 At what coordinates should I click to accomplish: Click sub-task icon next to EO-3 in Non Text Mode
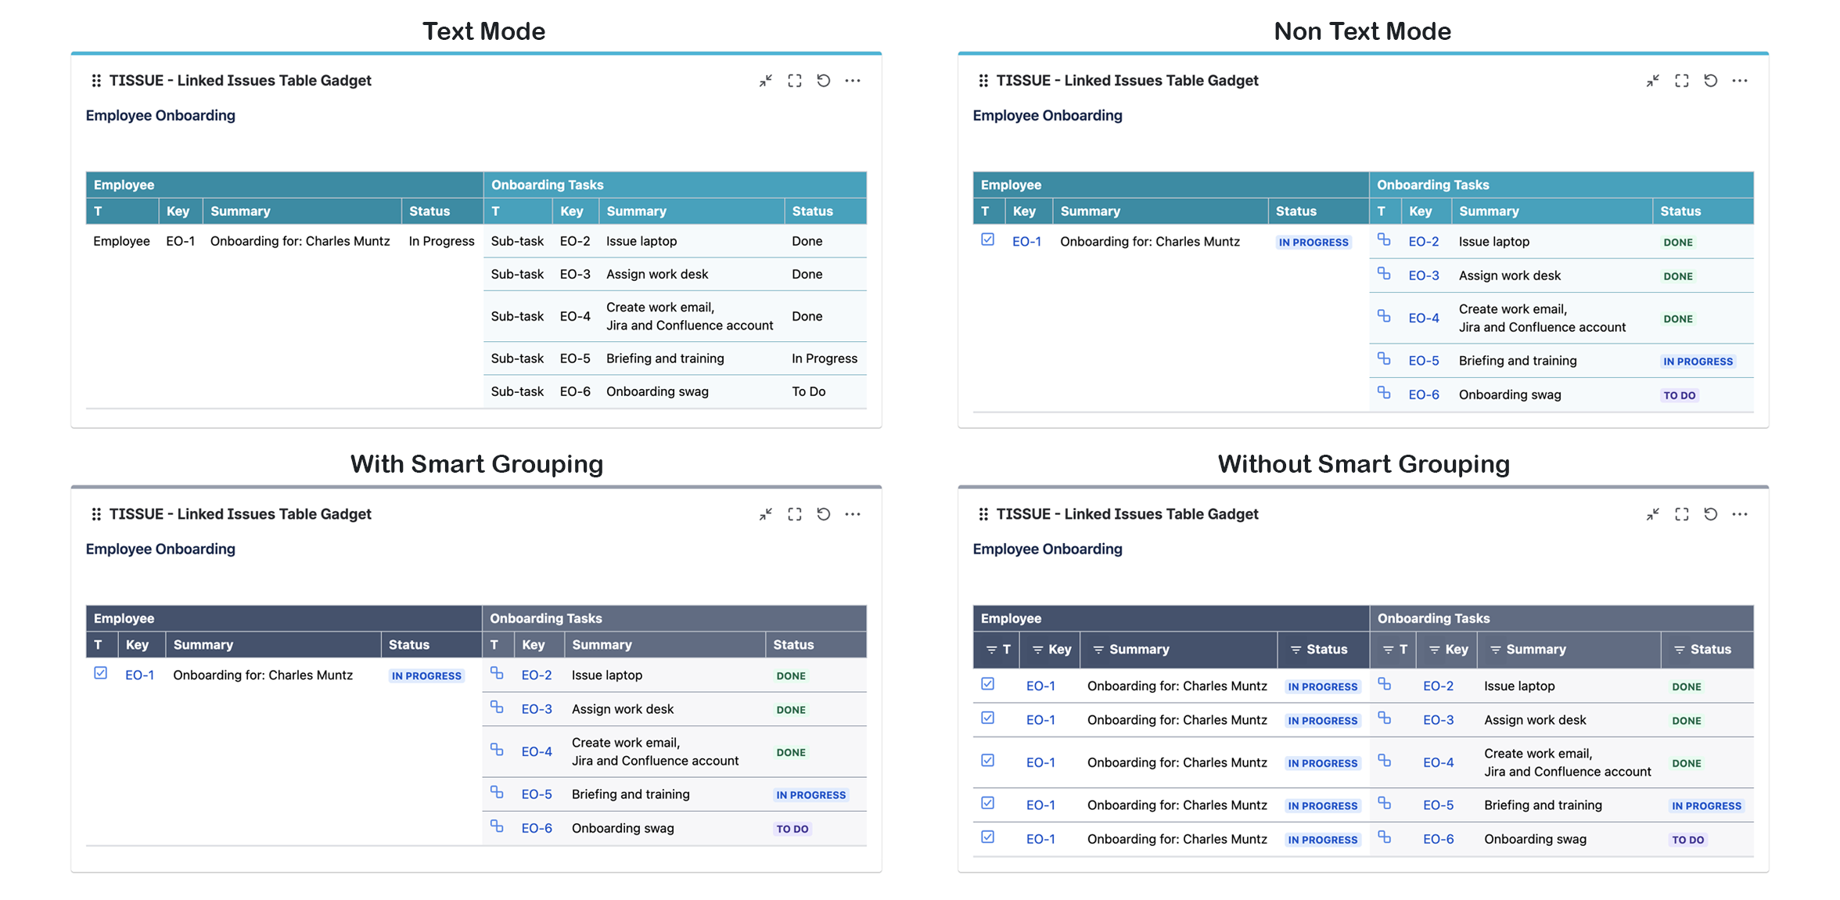pos(1384,274)
